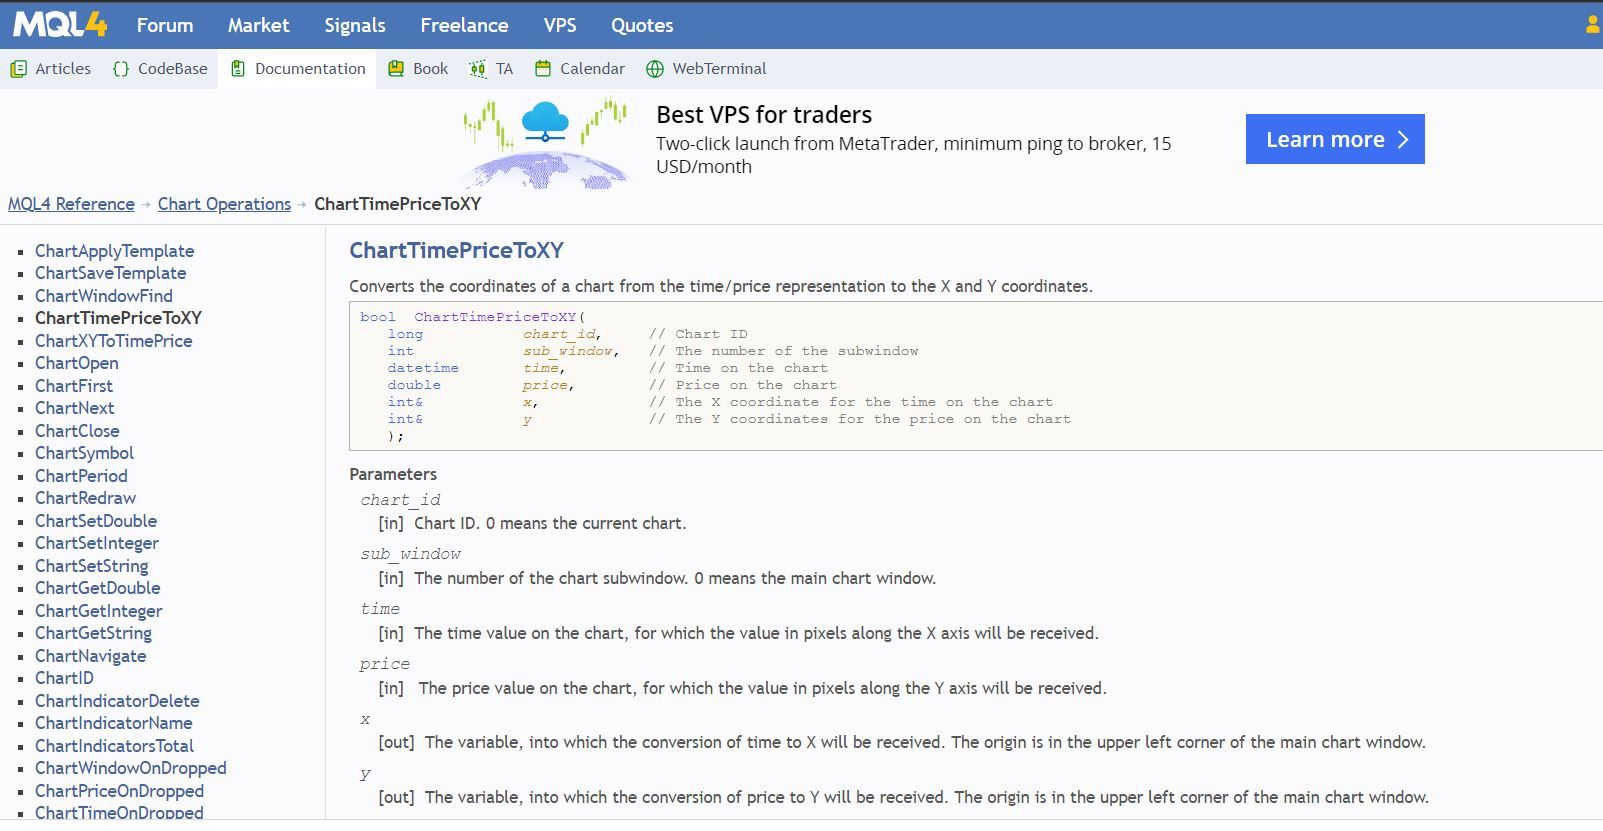Open ChartApplyTemplate in sidebar
The width and height of the screenshot is (1603, 831).
115,251
